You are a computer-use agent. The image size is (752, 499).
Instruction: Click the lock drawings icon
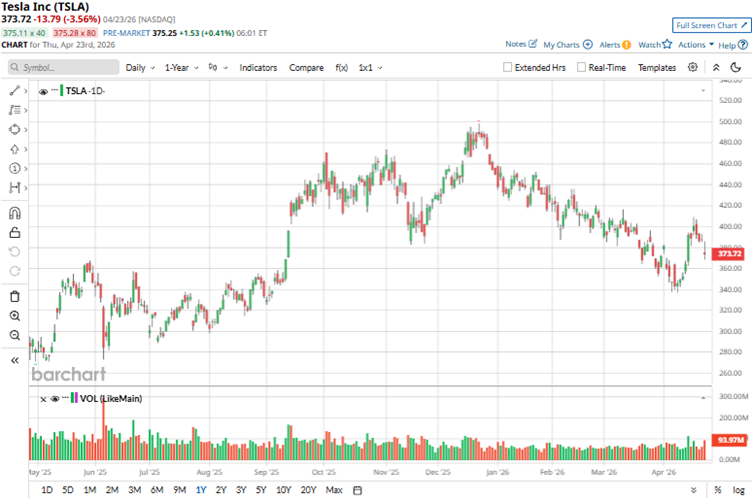coord(14,232)
